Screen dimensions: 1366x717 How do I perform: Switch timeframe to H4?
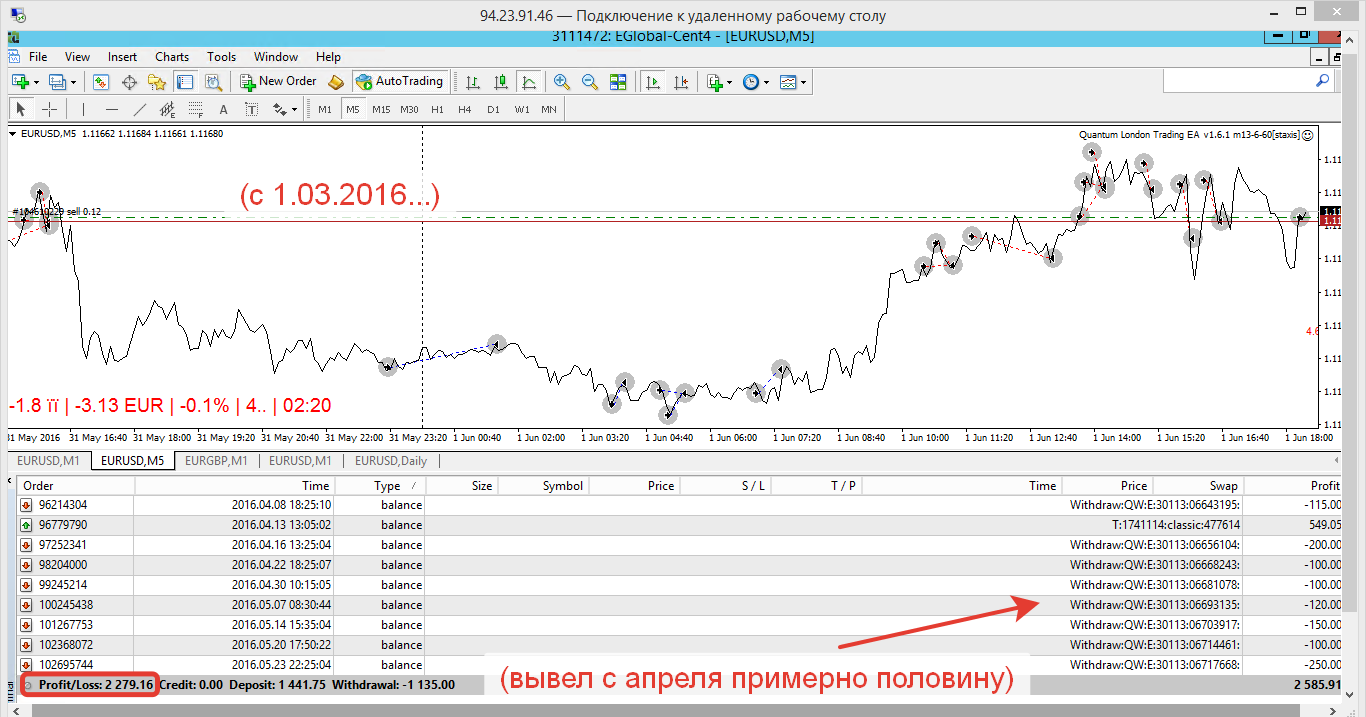coord(465,109)
